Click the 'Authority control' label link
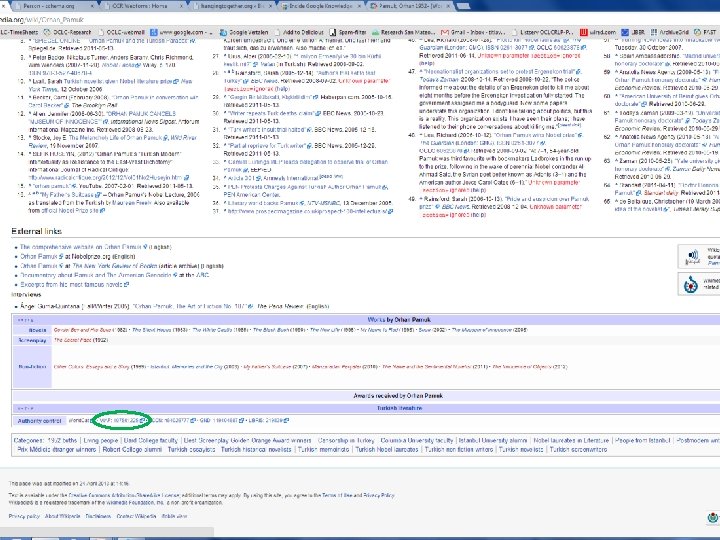This screenshot has width=720, height=540. [x=39, y=421]
